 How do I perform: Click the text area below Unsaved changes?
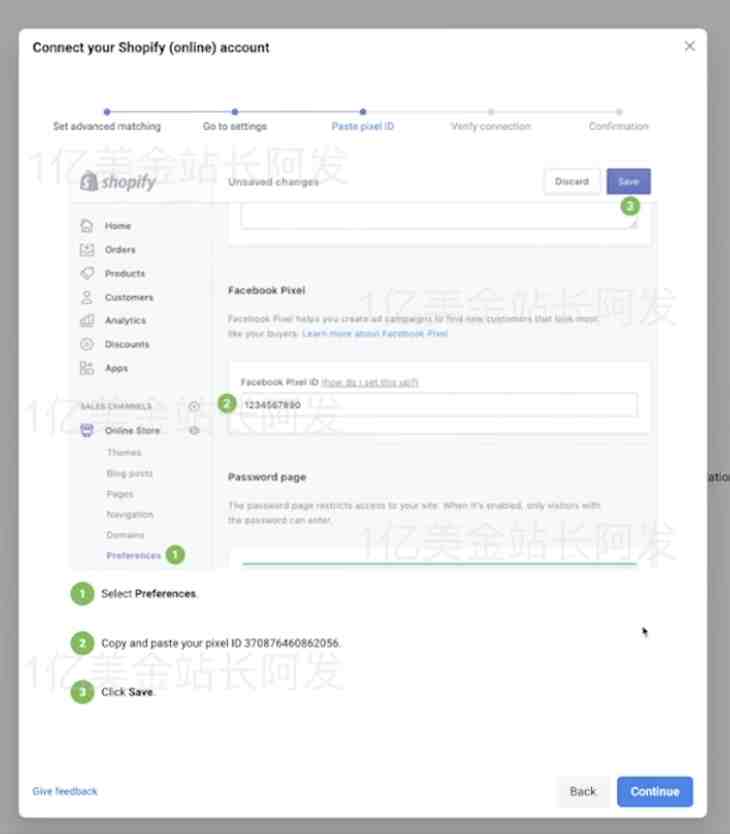click(x=438, y=216)
